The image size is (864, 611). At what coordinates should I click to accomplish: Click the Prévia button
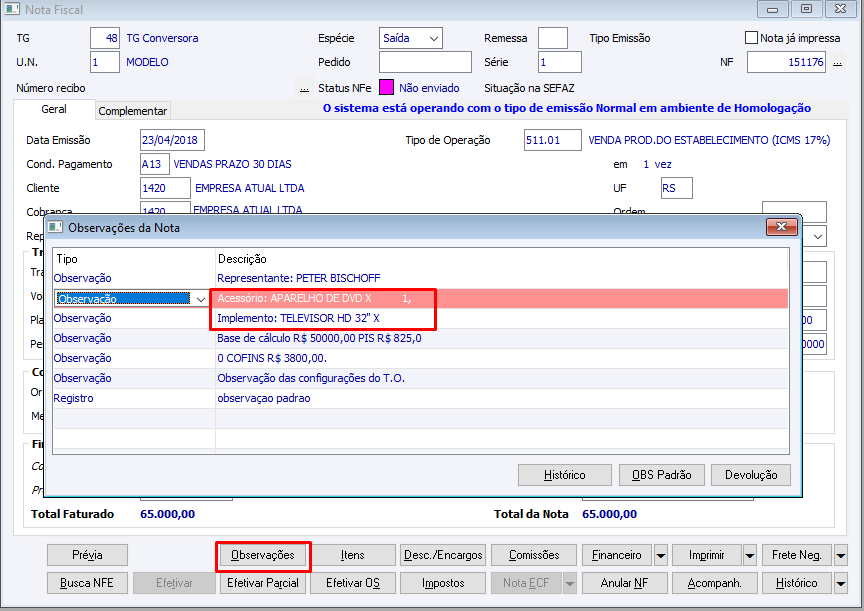pos(87,555)
